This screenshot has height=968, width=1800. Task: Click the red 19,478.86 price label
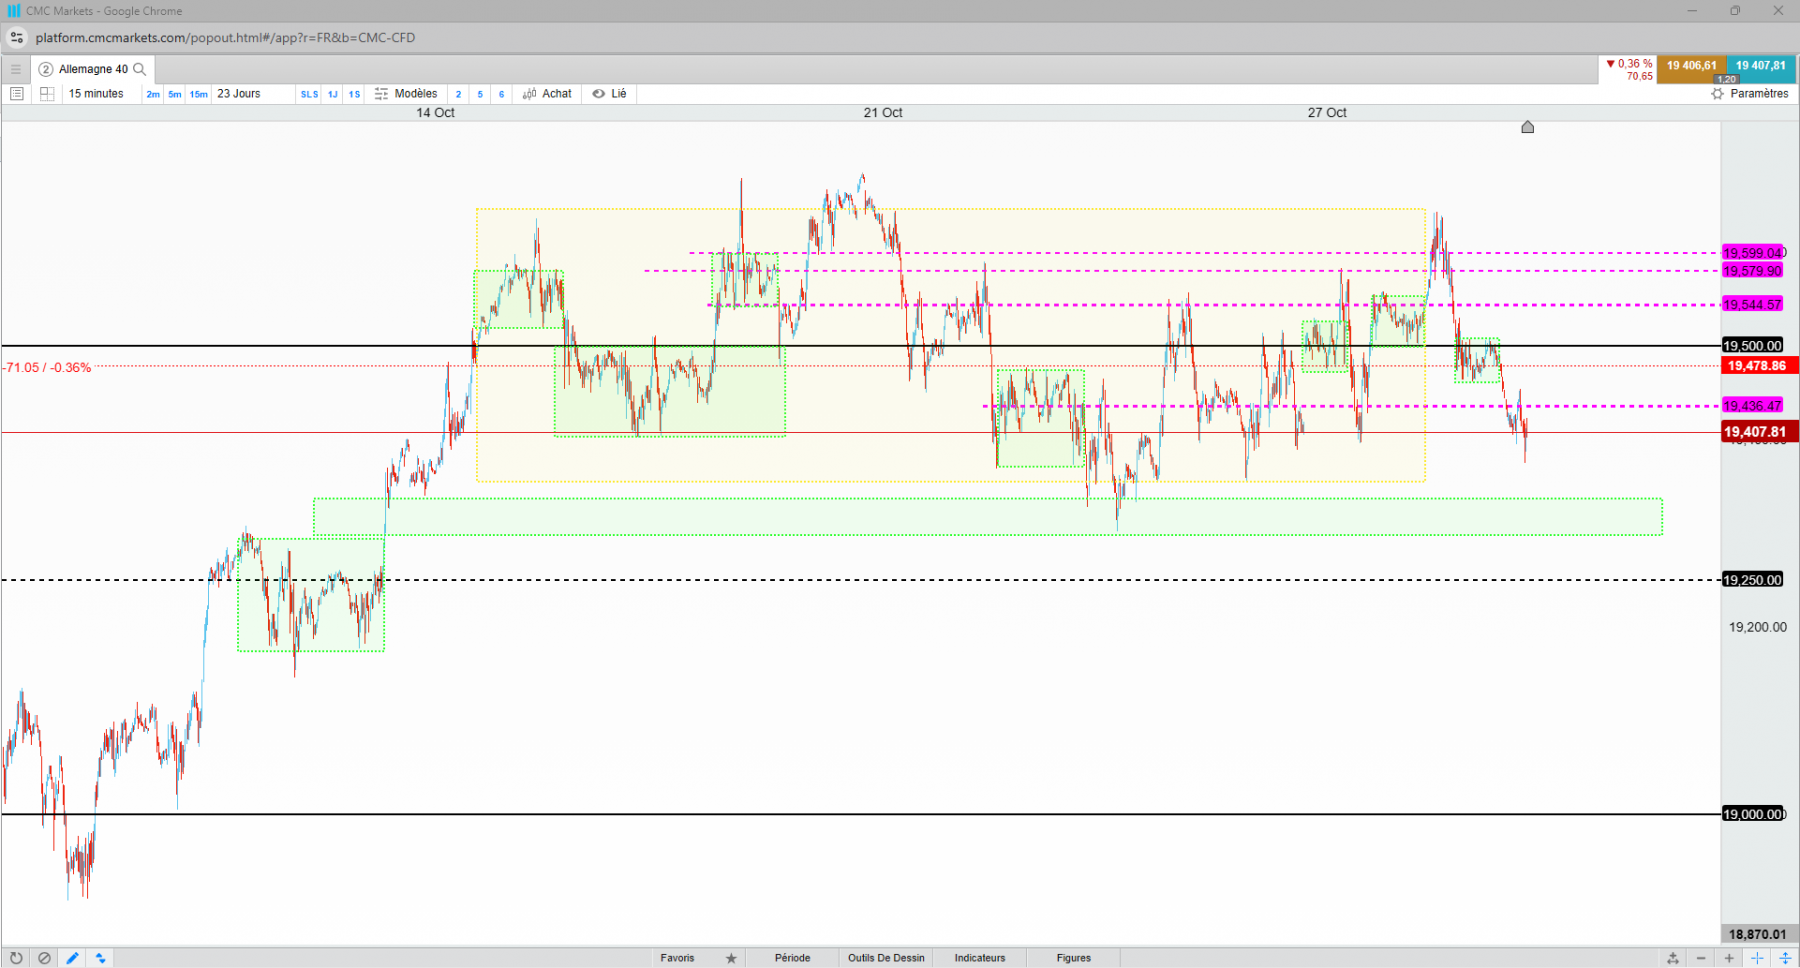[1758, 366]
